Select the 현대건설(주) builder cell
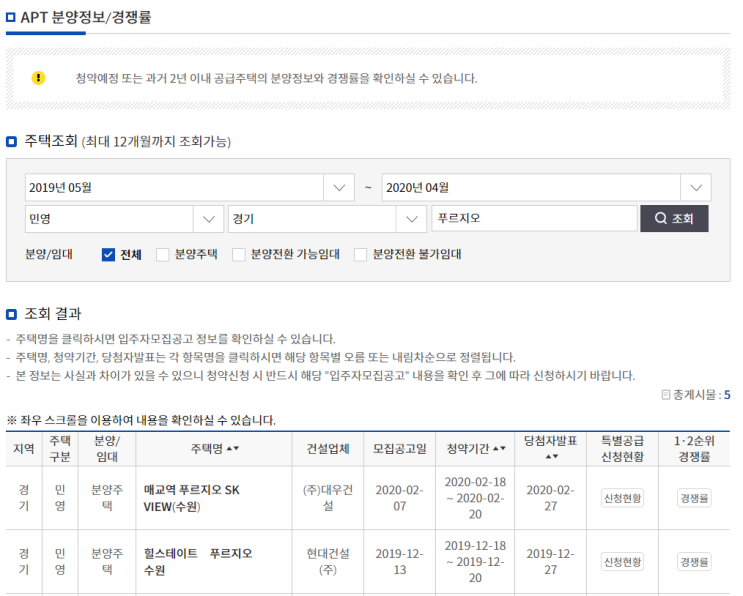Image resolution: width=743 pixels, height=596 pixels. point(328,561)
